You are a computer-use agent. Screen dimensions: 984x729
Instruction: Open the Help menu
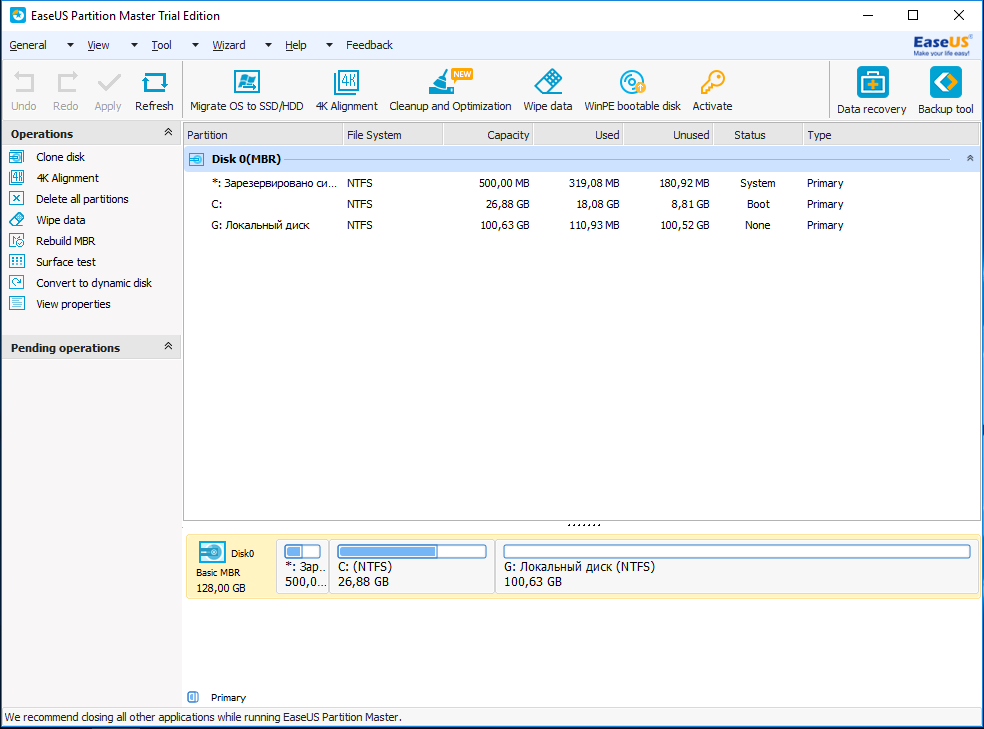coord(296,45)
